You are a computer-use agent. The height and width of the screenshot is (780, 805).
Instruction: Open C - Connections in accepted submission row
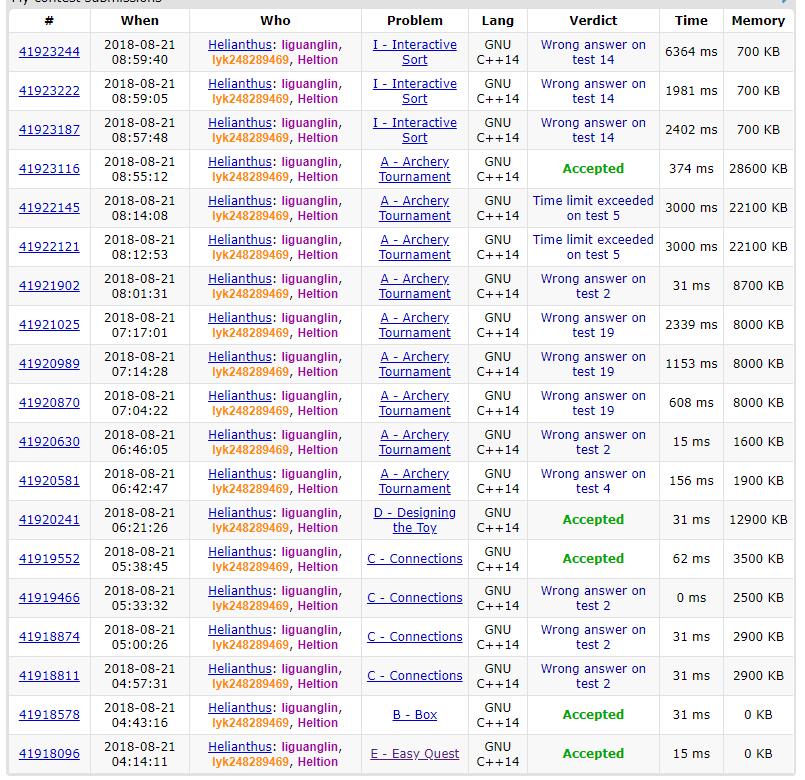[x=414, y=559]
